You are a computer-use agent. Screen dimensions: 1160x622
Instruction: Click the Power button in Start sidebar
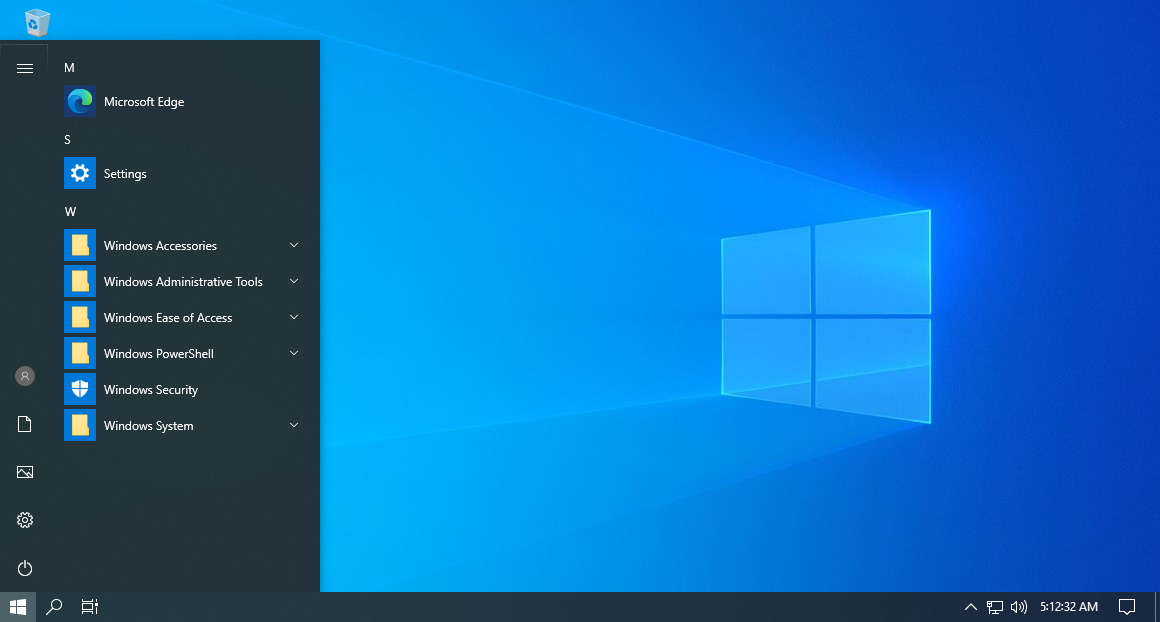click(x=24, y=568)
